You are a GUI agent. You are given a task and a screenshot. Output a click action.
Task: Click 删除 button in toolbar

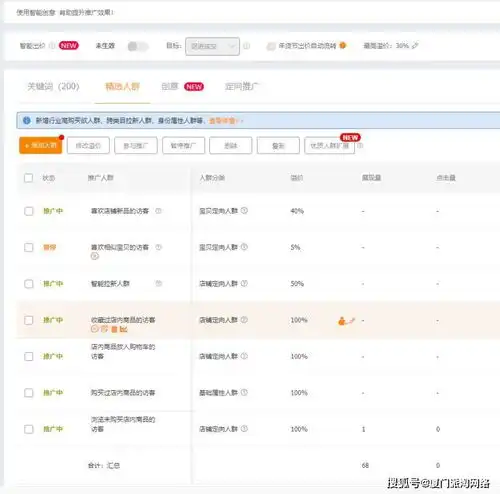[231, 145]
